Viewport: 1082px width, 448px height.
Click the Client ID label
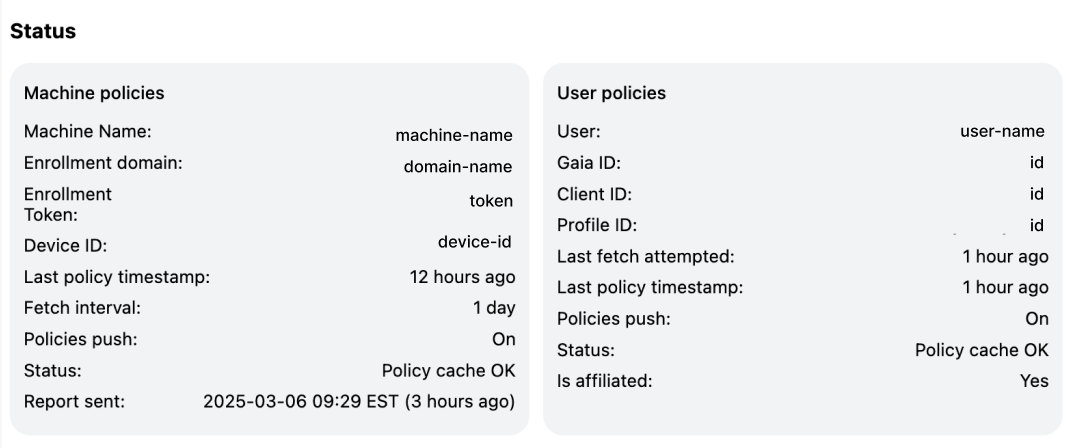click(594, 194)
